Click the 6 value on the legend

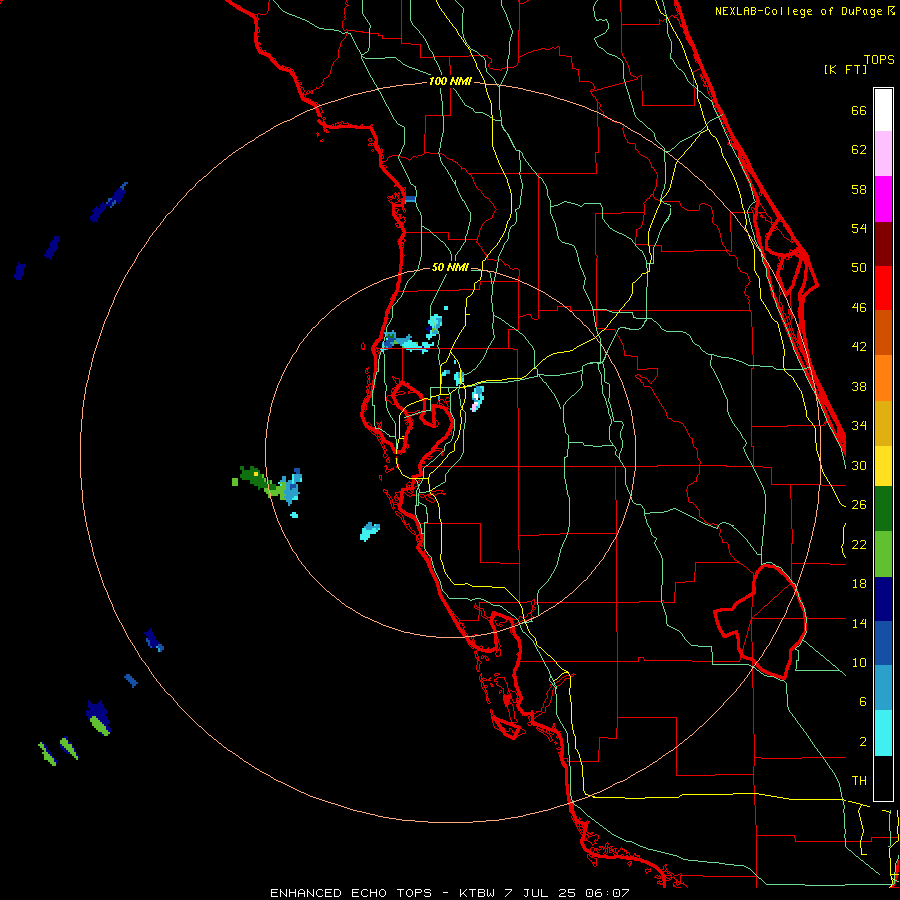click(x=862, y=702)
